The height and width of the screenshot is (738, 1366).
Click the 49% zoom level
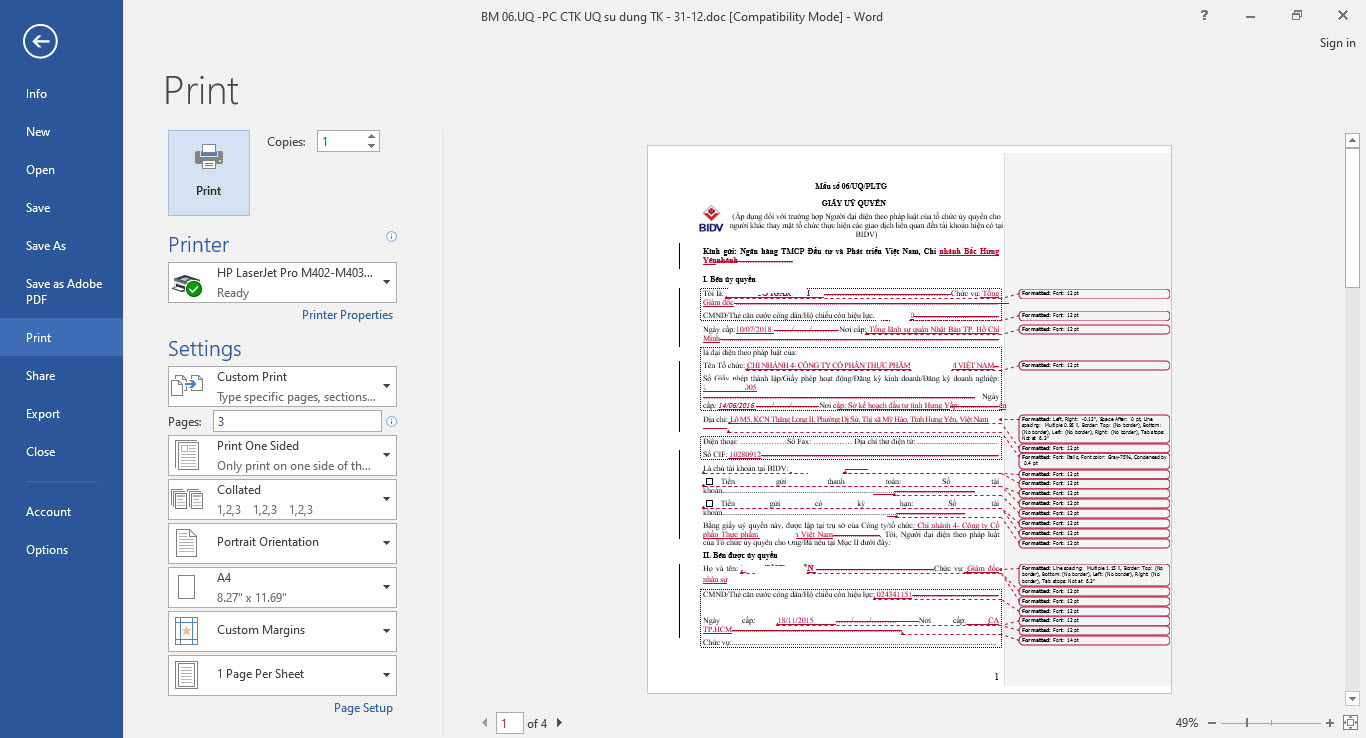click(x=1187, y=723)
